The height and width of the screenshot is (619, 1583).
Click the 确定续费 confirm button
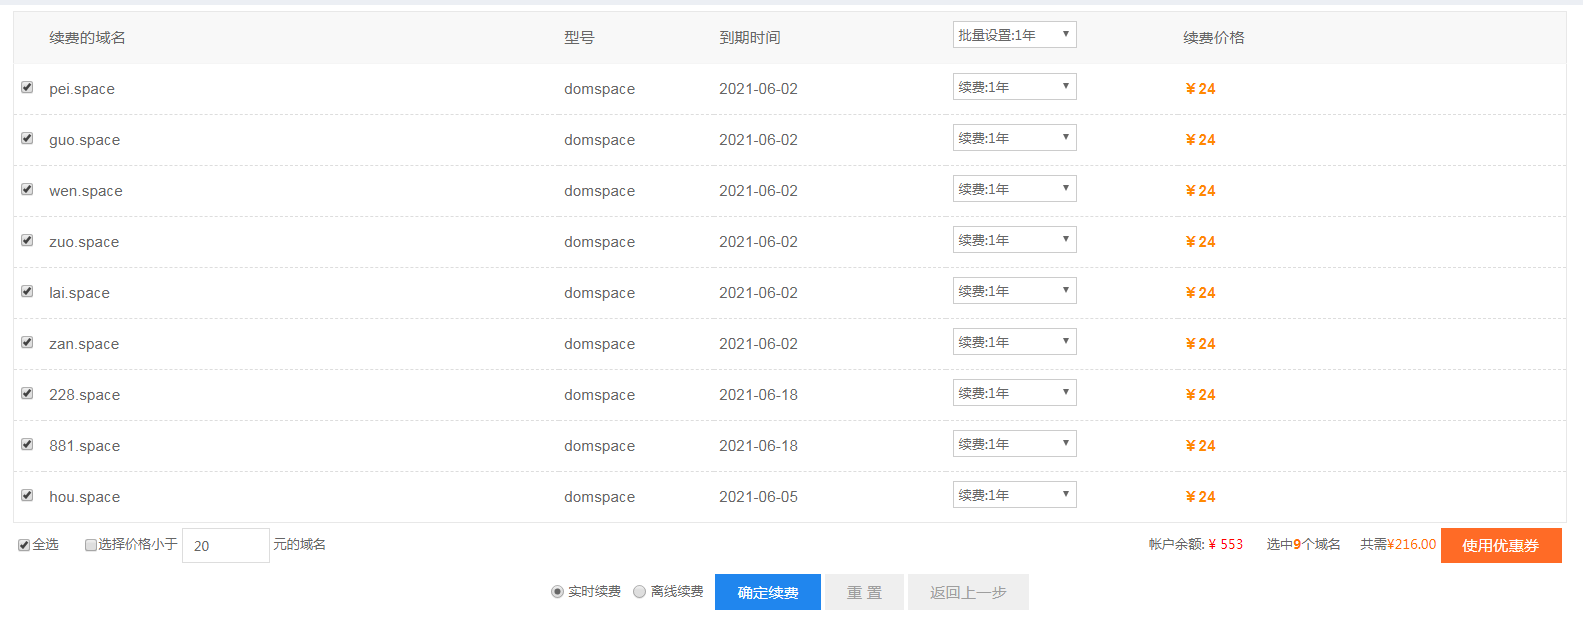point(767,592)
